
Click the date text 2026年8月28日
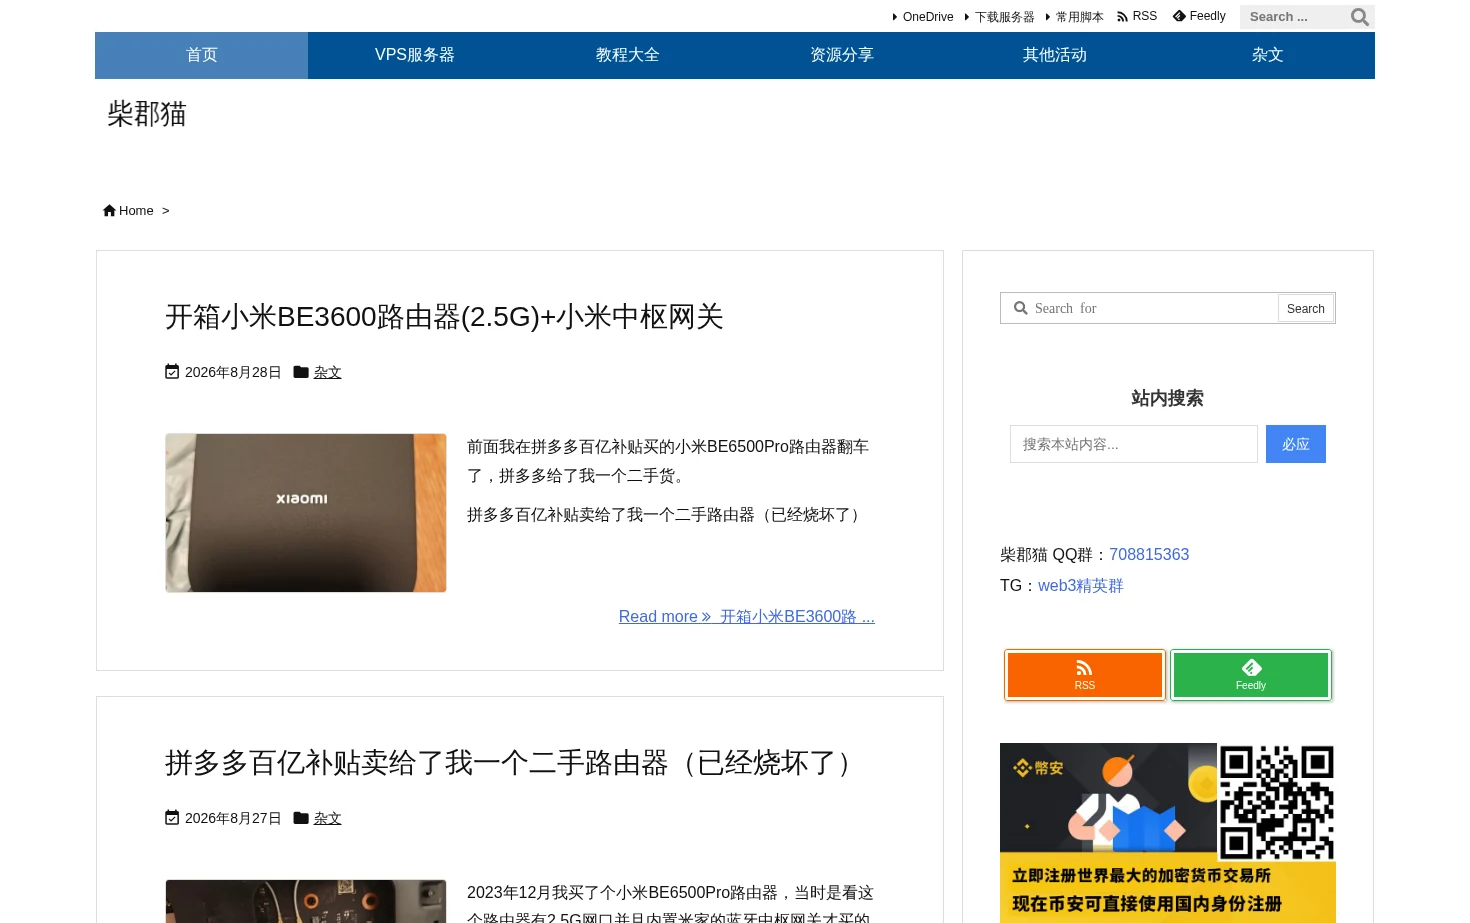pyautogui.click(x=233, y=372)
